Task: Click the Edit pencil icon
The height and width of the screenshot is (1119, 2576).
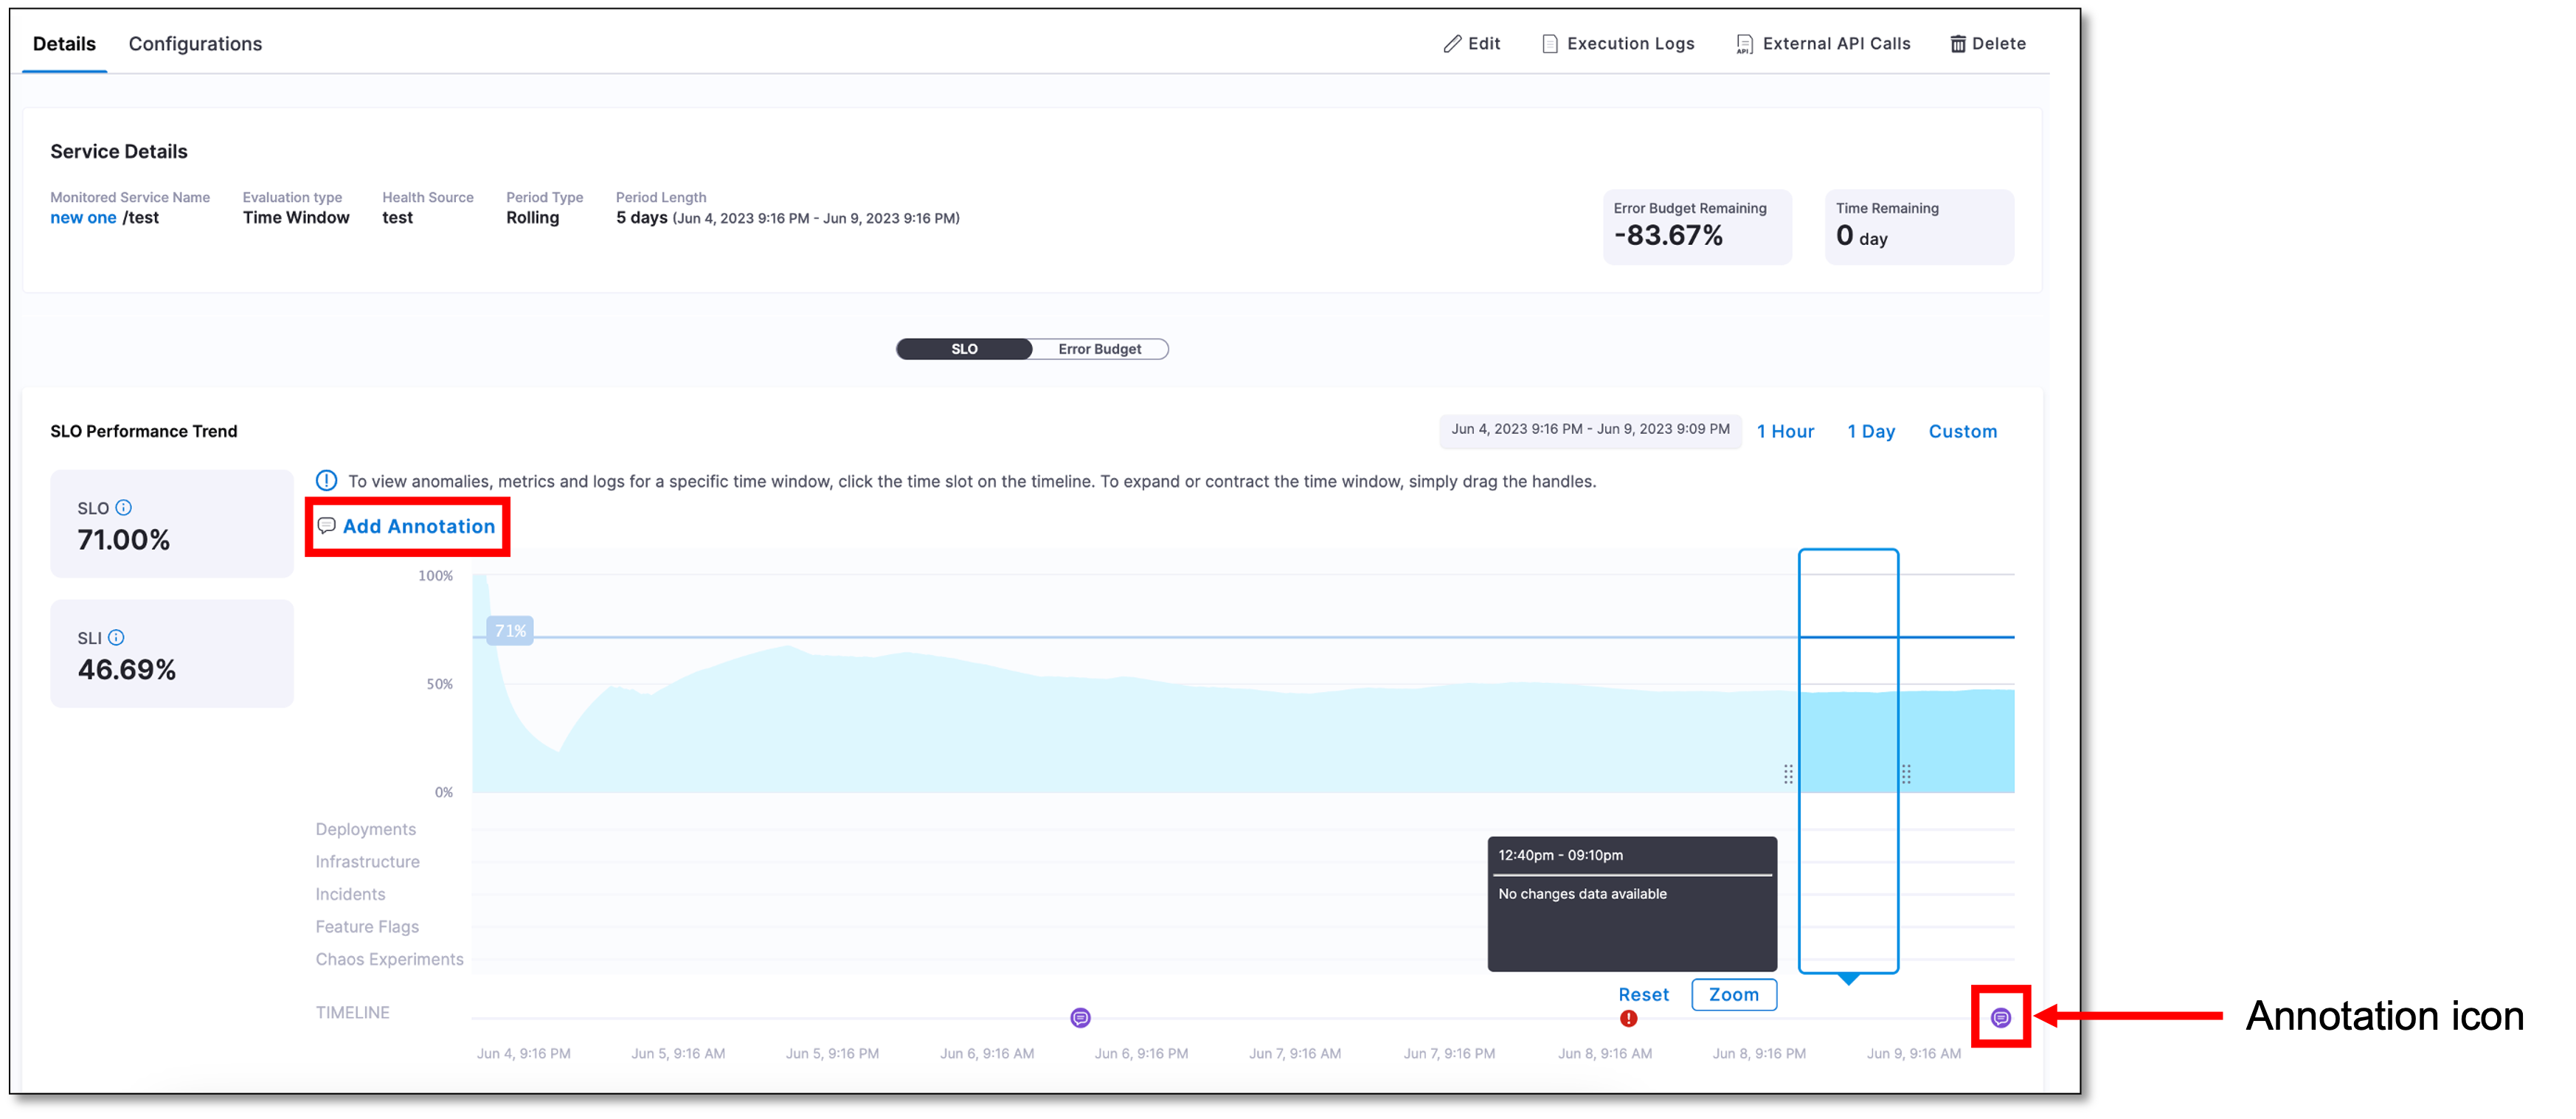Action: 1452,43
